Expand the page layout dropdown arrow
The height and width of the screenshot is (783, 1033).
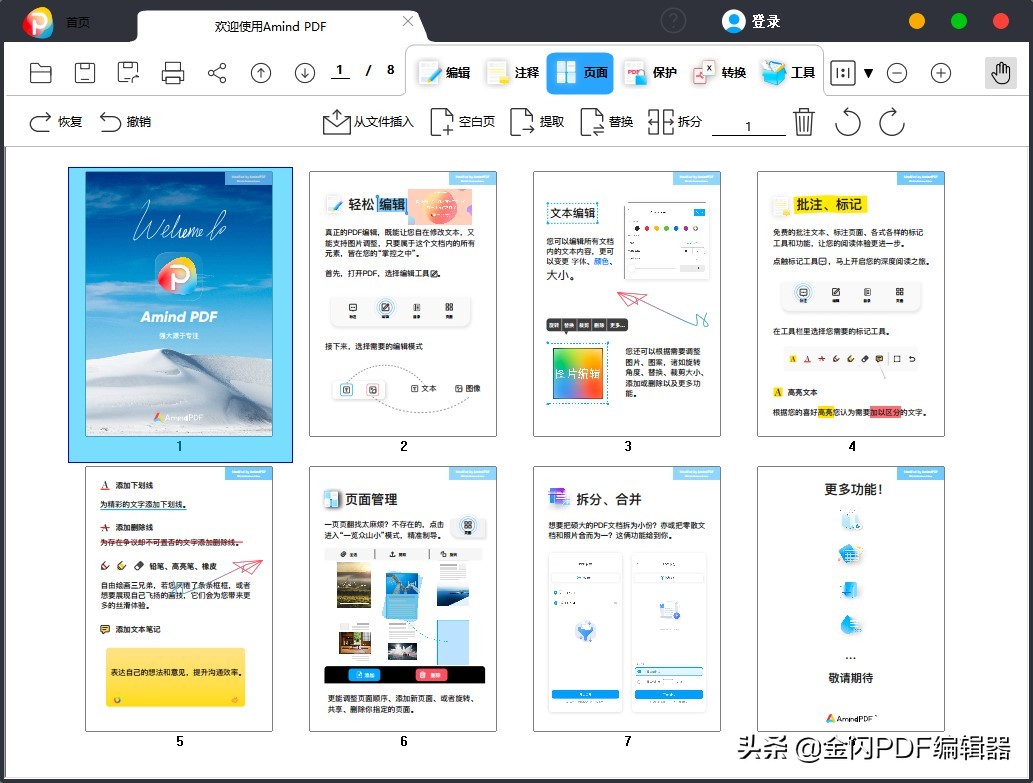[868, 73]
